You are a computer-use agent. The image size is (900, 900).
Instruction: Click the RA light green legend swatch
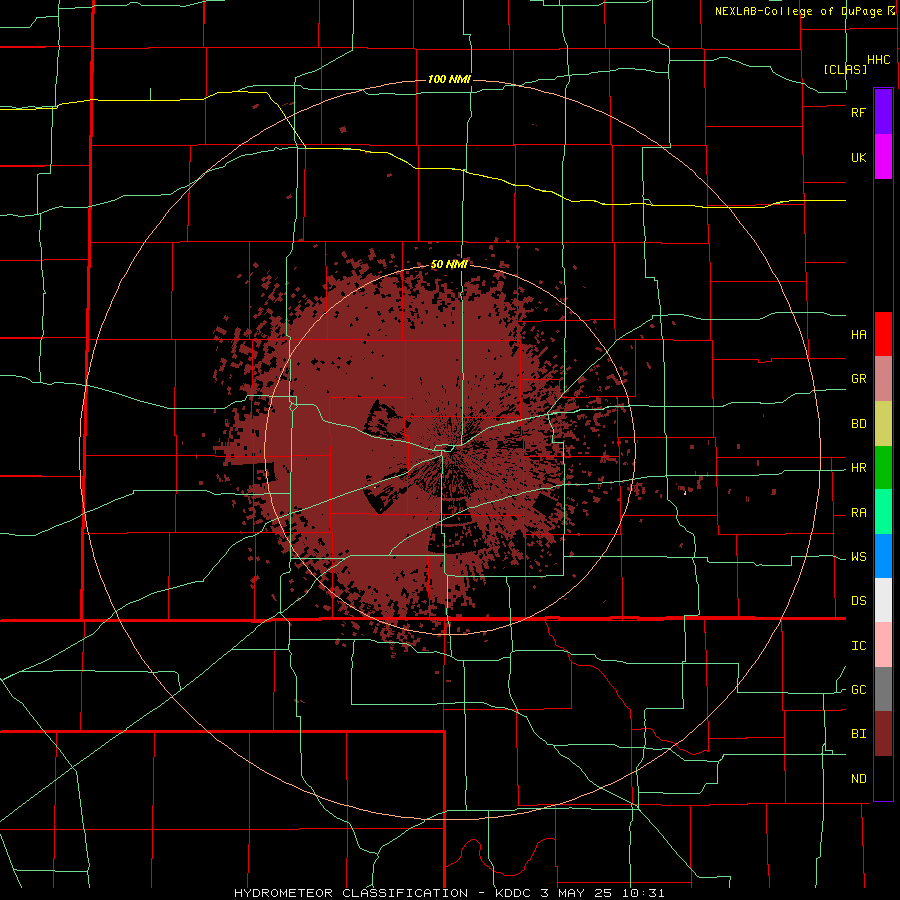[883, 512]
